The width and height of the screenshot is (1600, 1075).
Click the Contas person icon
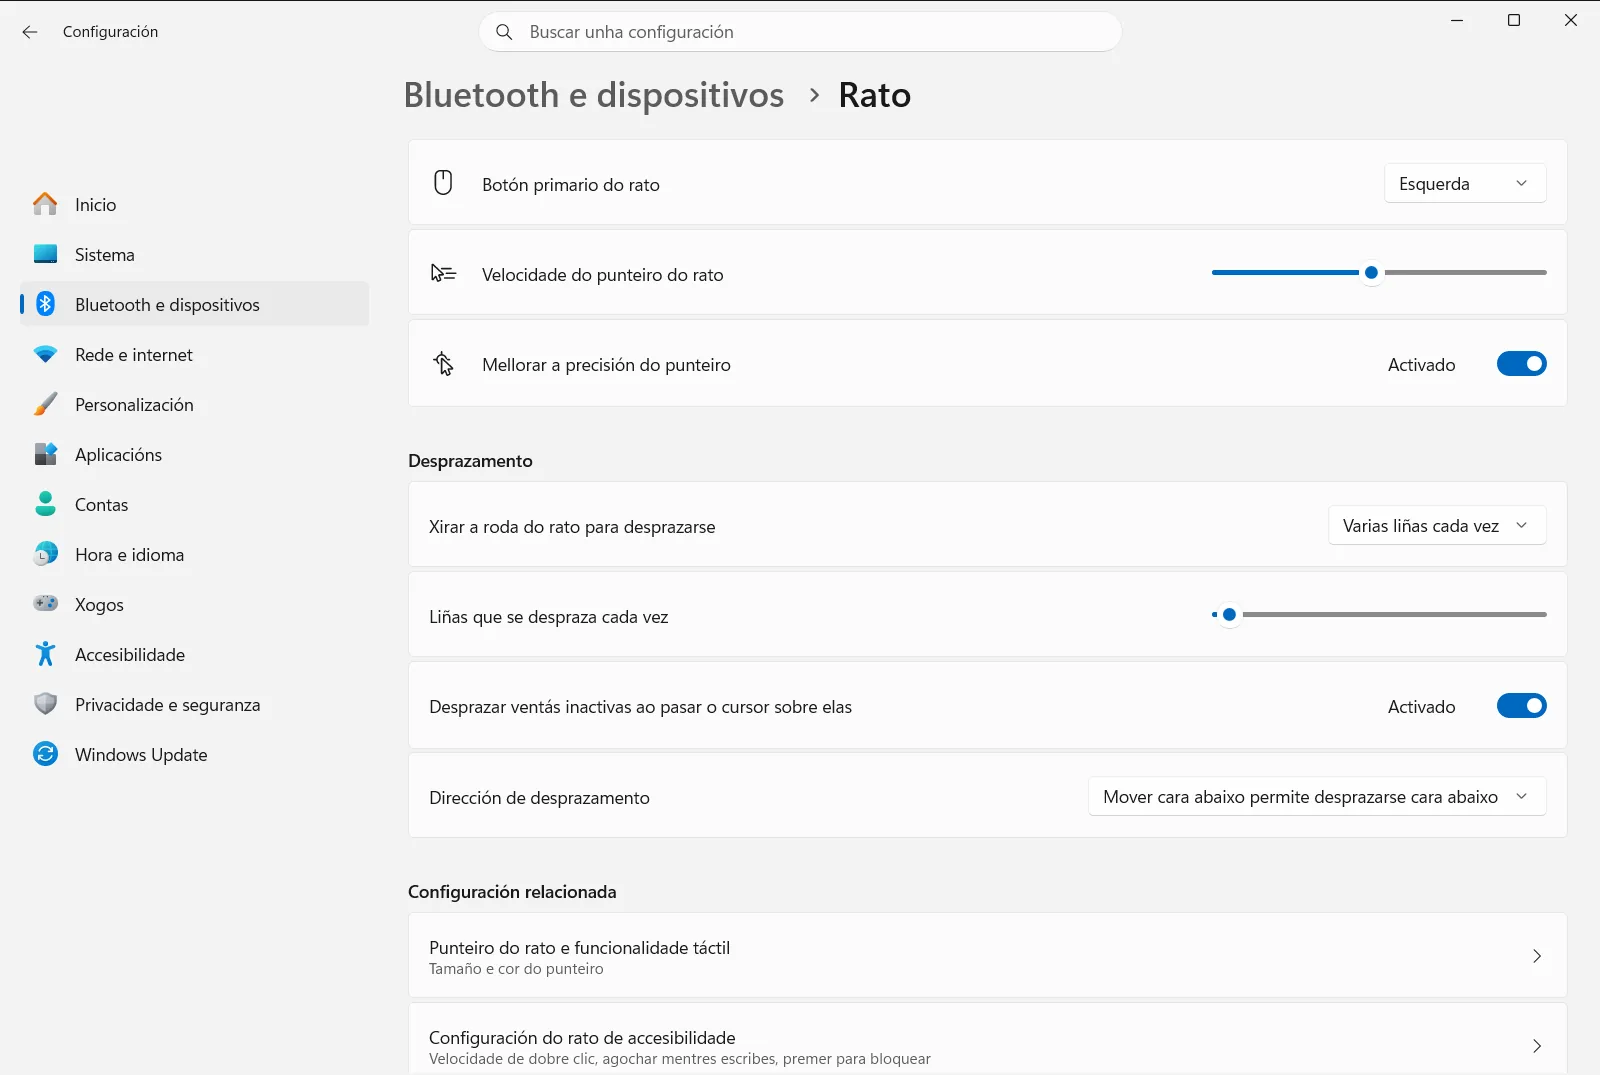tap(45, 504)
